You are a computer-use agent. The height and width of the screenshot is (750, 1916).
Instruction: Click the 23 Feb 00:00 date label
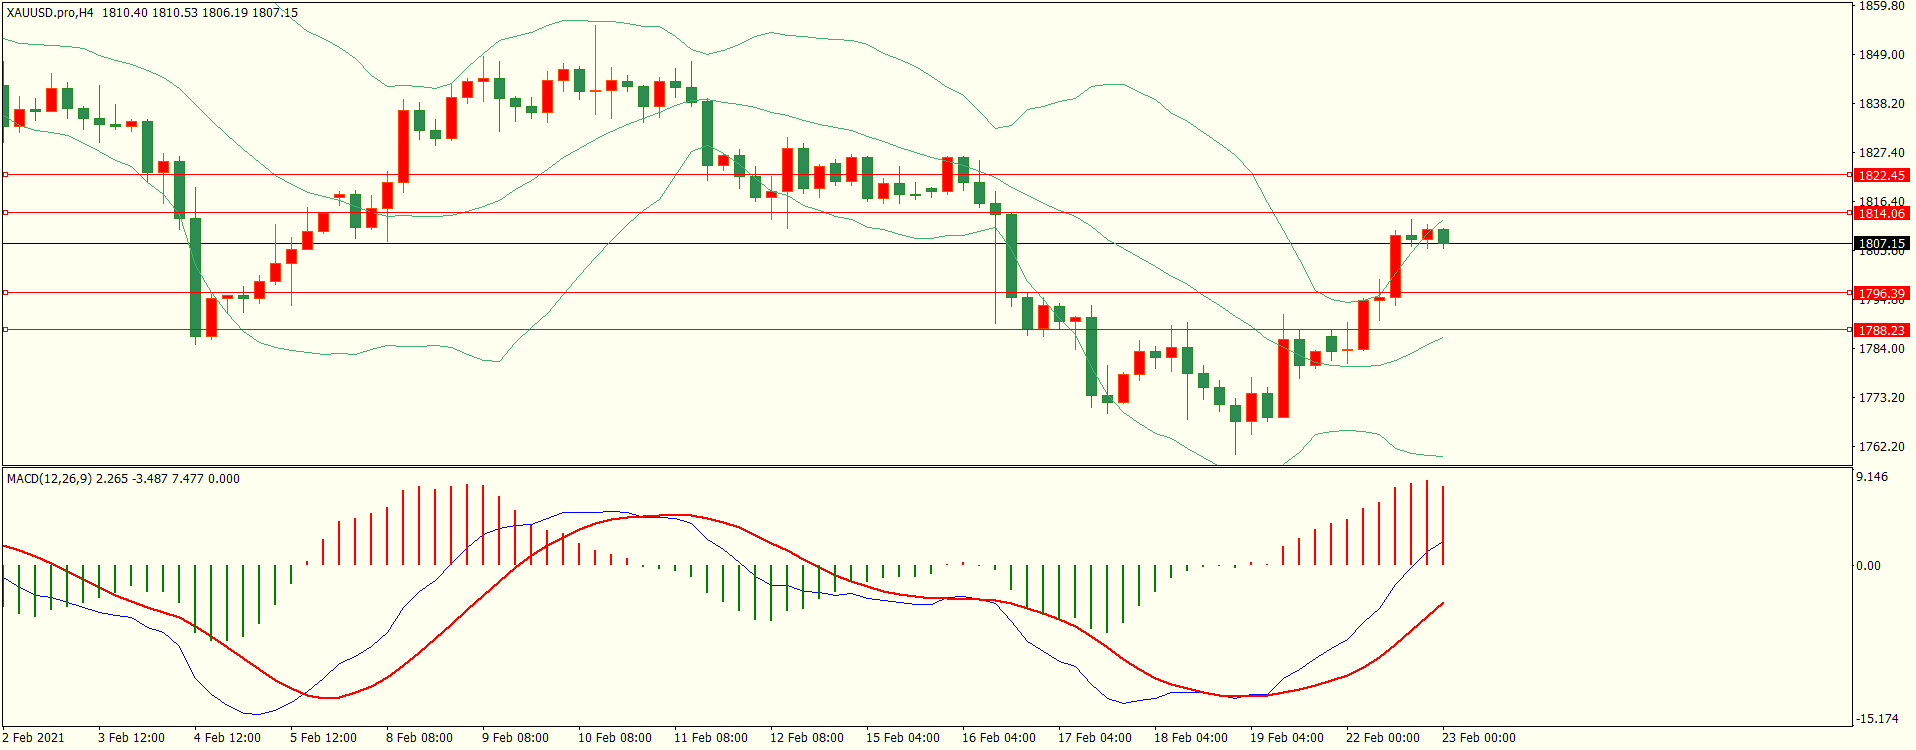(x=1478, y=738)
